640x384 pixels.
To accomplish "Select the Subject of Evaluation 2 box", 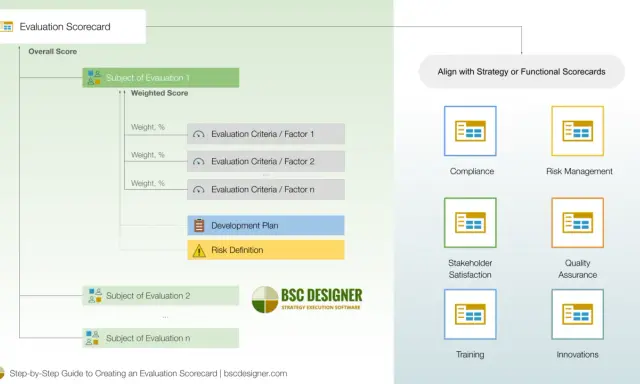I will coord(161,295).
